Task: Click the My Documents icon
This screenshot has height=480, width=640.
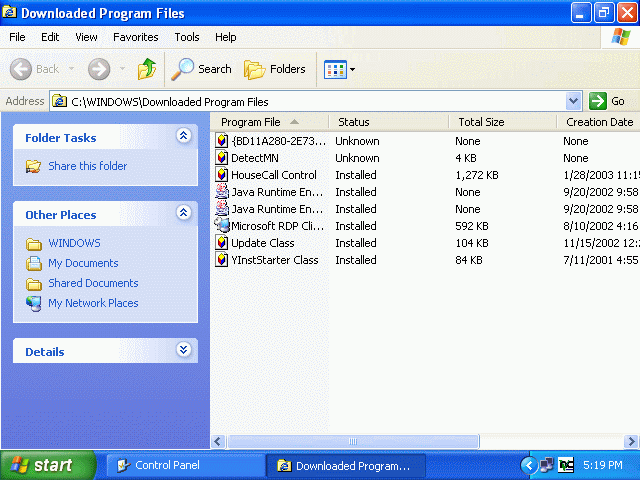Action: (34, 263)
